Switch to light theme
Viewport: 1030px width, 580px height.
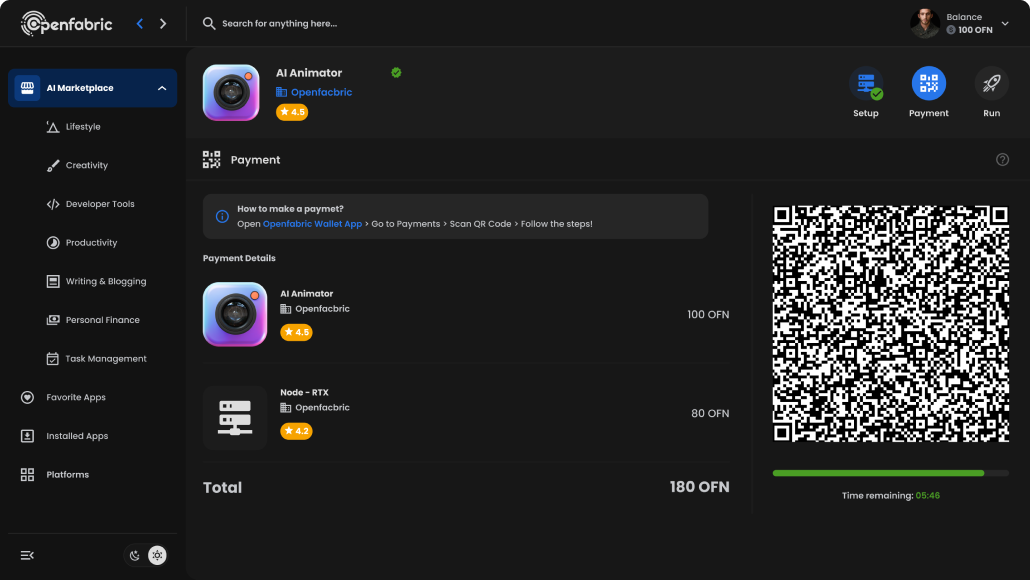tap(157, 555)
